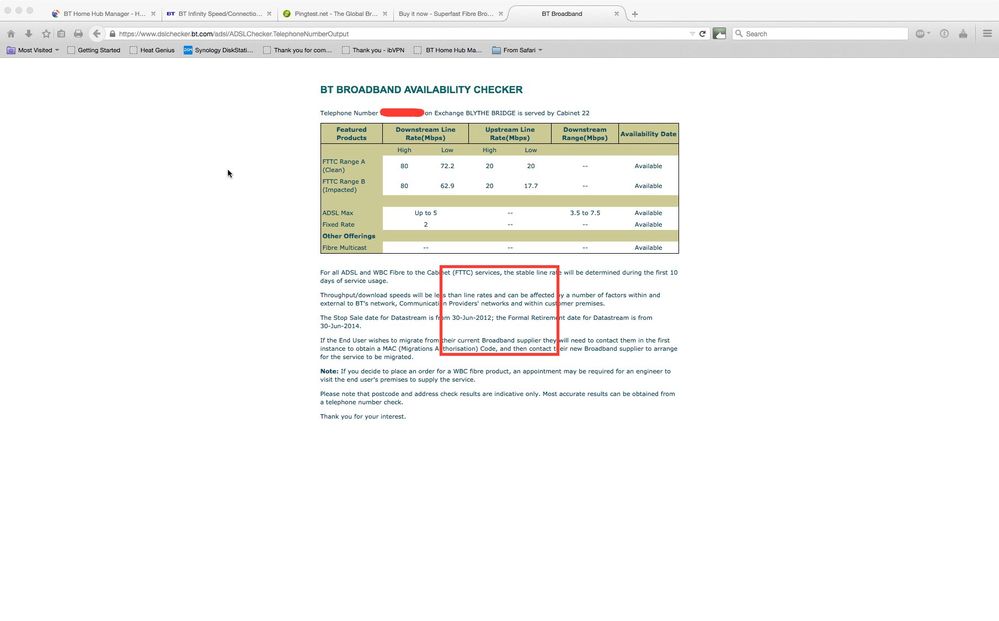This screenshot has height=621, width=999.
Task: Click the ADSL Max row label
Action: 338,213
